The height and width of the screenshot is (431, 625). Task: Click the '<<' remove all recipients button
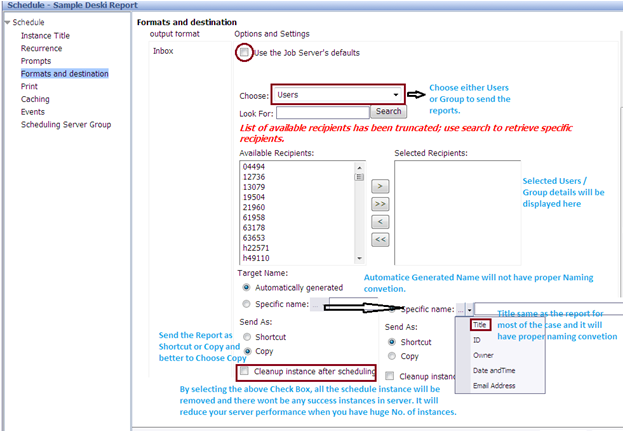tap(380, 239)
